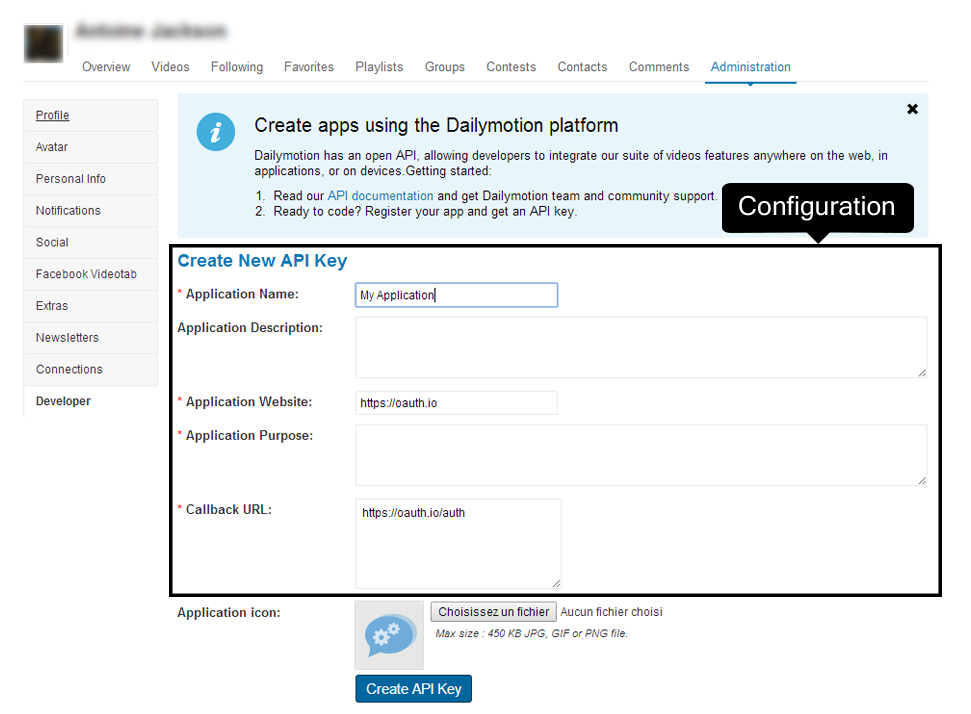Focus the Application Website field
971x714 pixels.
pyautogui.click(x=456, y=403)
